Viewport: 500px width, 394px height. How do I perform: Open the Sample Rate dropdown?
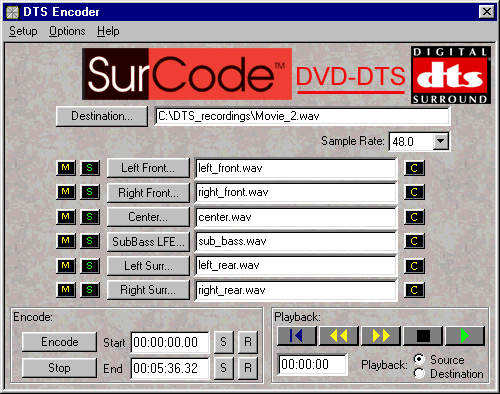point(440,141)
